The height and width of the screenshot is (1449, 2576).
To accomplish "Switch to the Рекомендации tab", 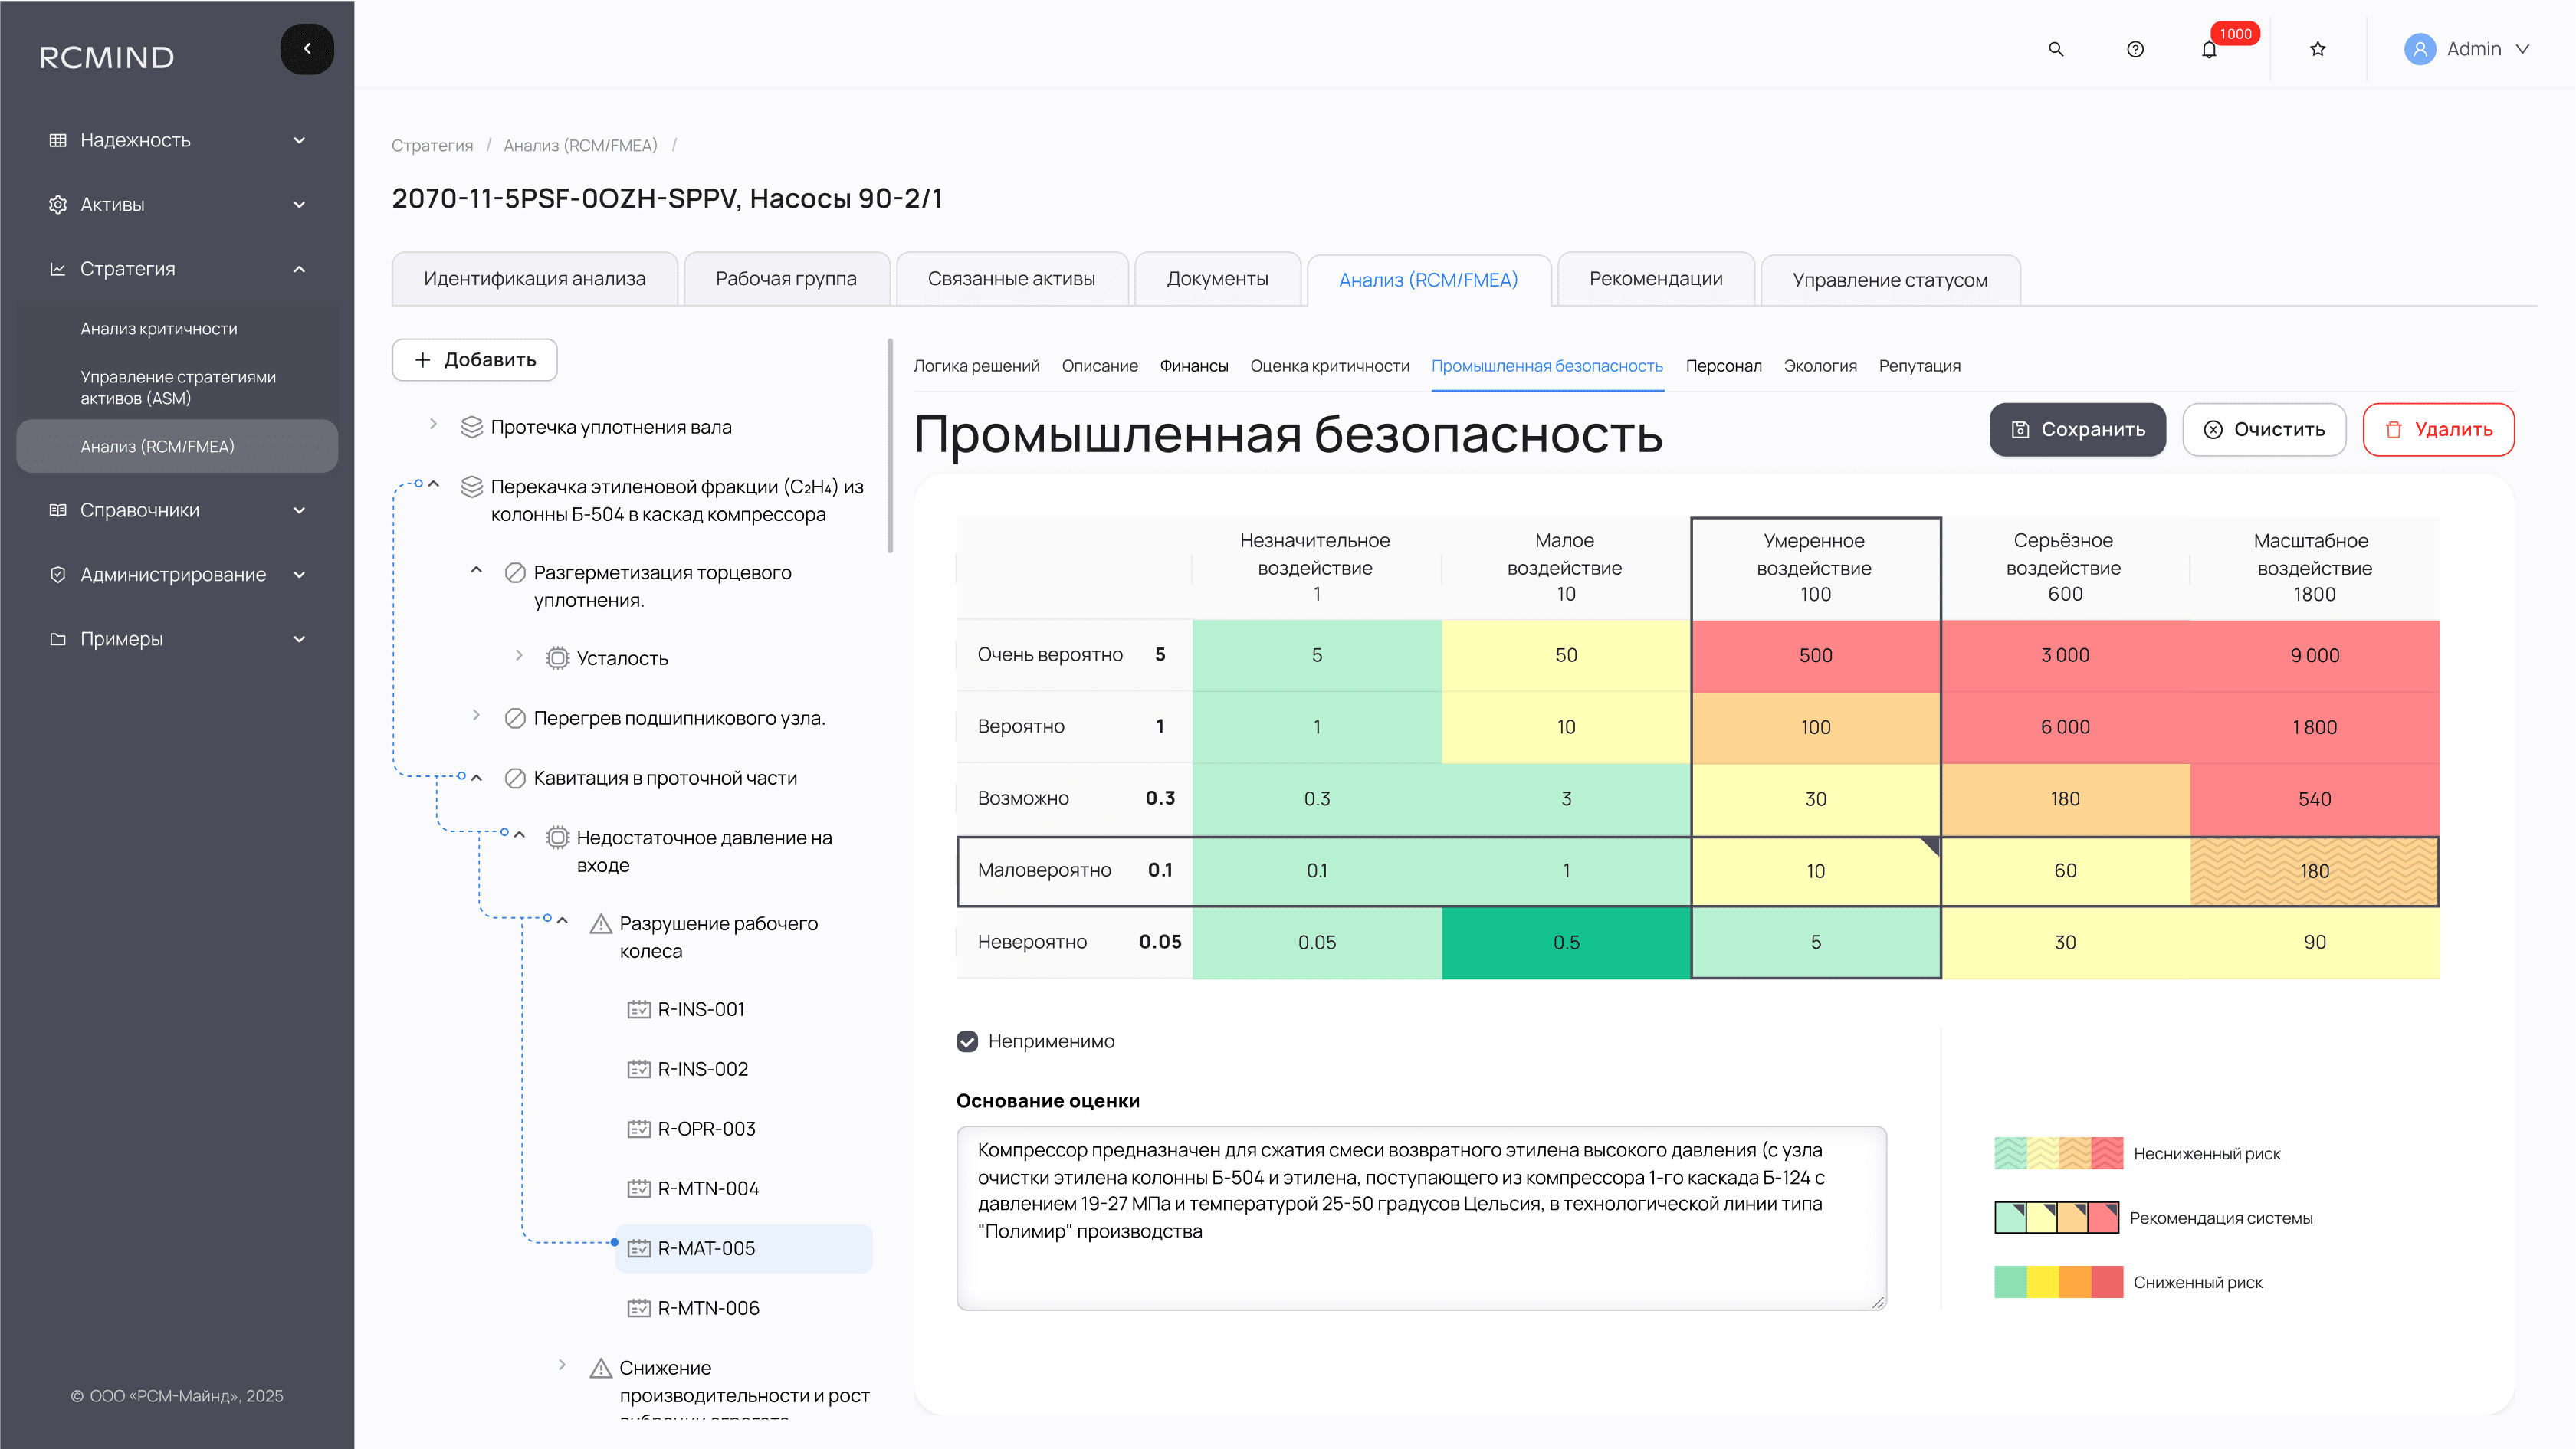I will [1655, 279].
